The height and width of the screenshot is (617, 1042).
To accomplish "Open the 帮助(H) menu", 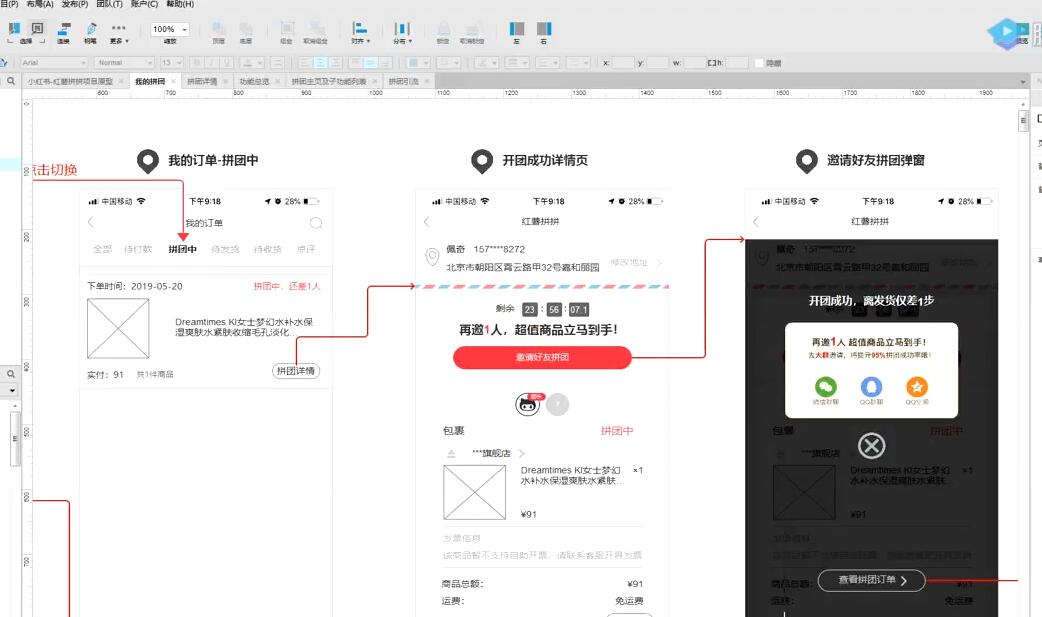I will pos(179,4).
